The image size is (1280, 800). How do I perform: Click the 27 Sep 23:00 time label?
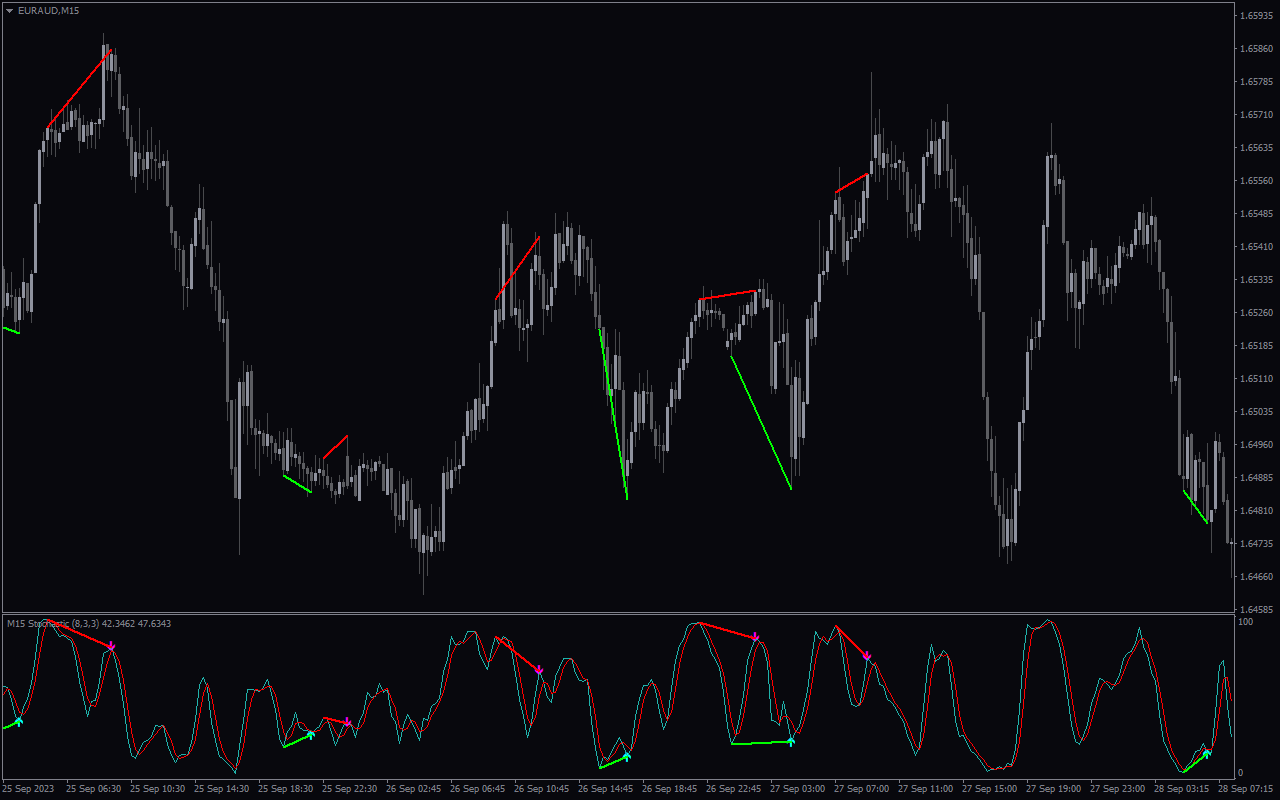[x=1117, y=789]
